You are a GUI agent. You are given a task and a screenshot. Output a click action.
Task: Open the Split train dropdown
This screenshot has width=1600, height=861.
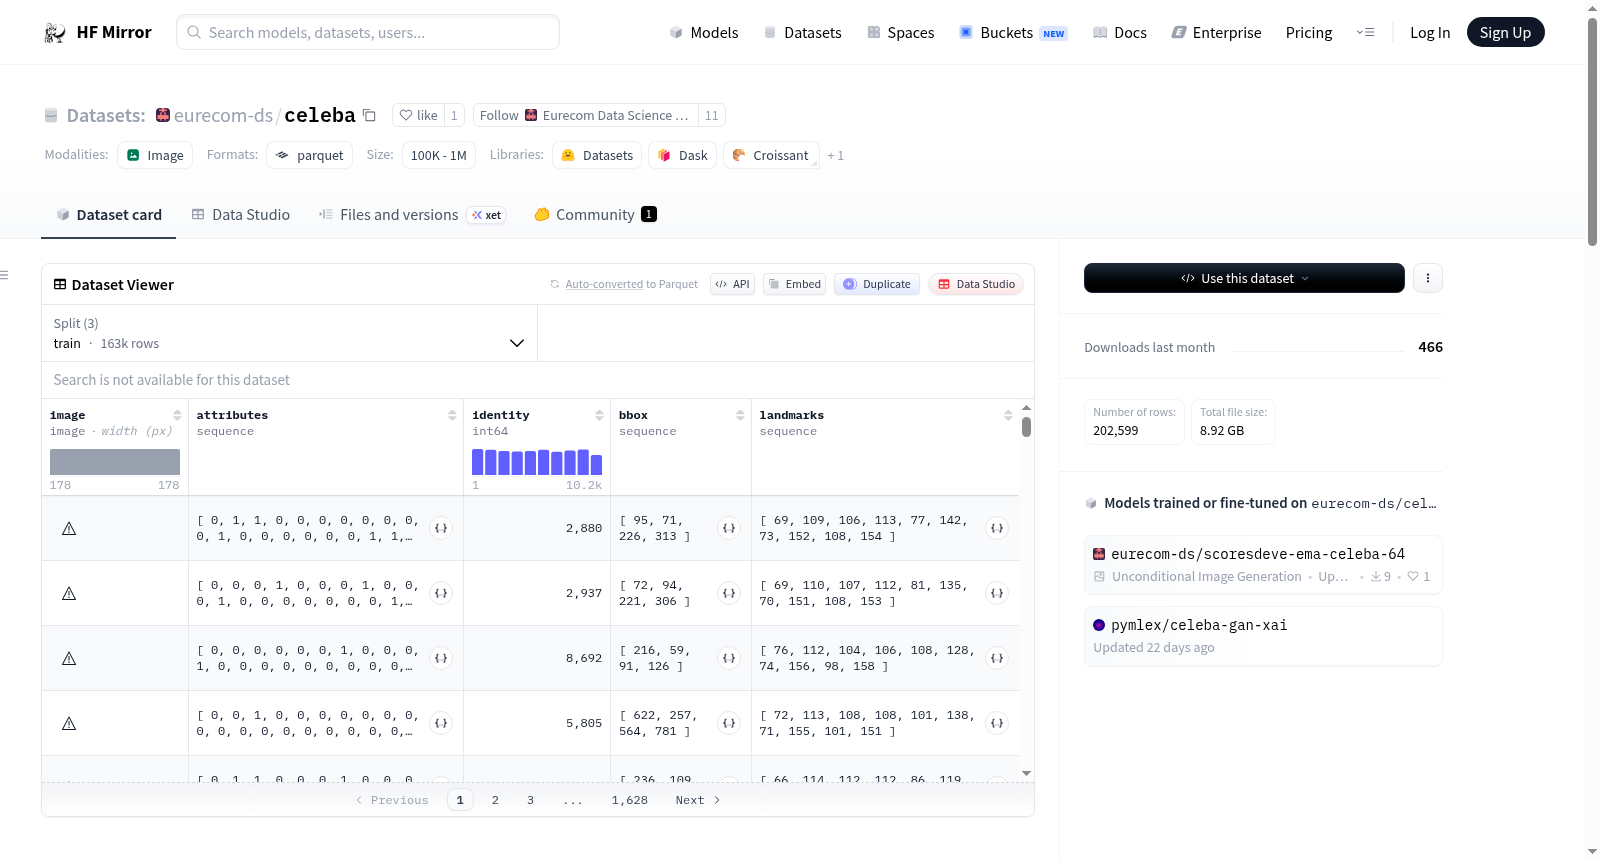coord(289,333)
